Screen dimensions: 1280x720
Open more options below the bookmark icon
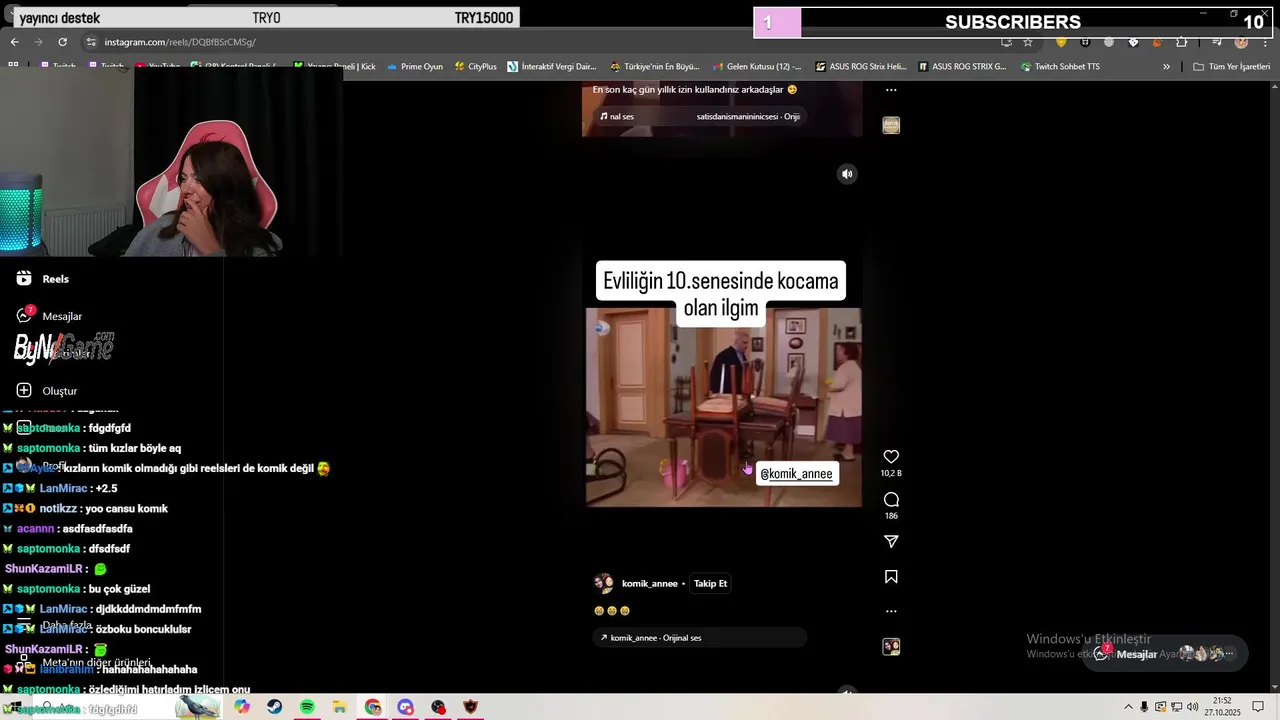[x=891, y=611]
